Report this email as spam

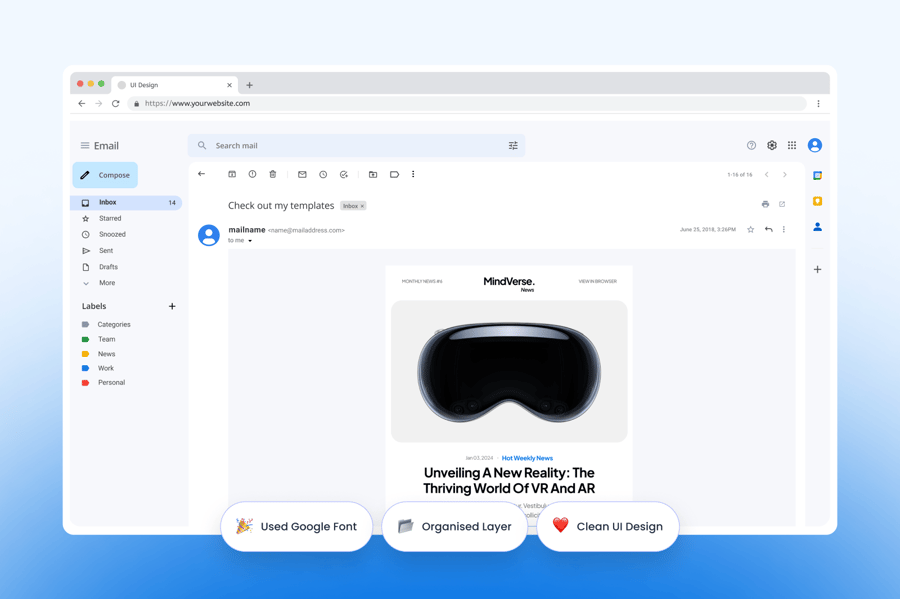point(252,175)
